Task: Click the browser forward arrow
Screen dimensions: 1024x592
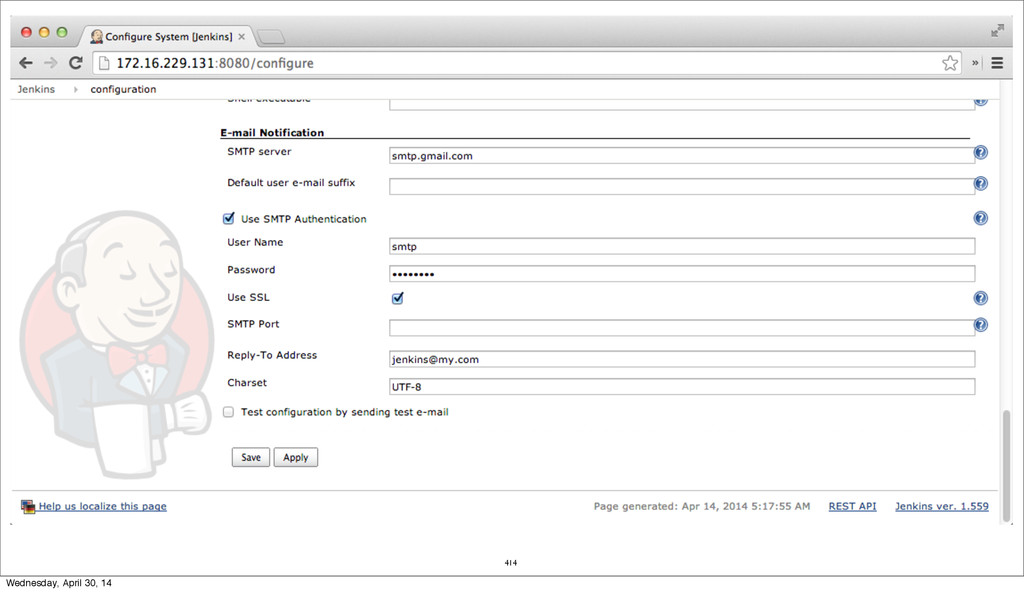Action: click(x=50, y=63)
